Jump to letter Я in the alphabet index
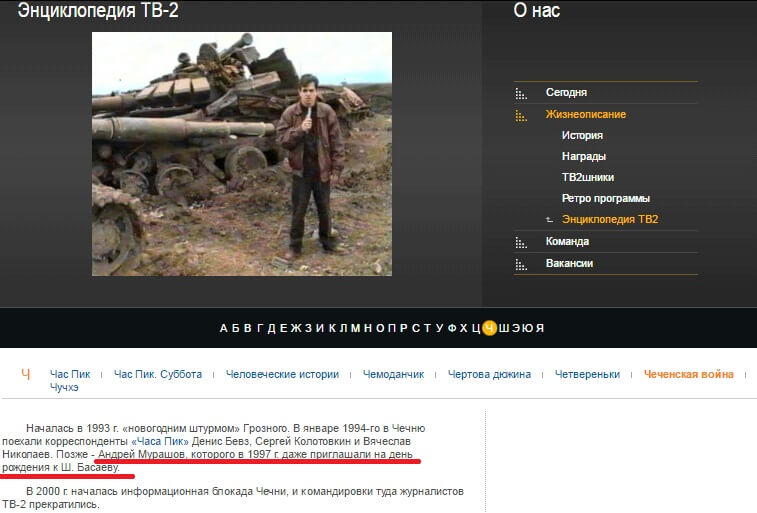This screenshot has width=757, height=513. (540, 328)
